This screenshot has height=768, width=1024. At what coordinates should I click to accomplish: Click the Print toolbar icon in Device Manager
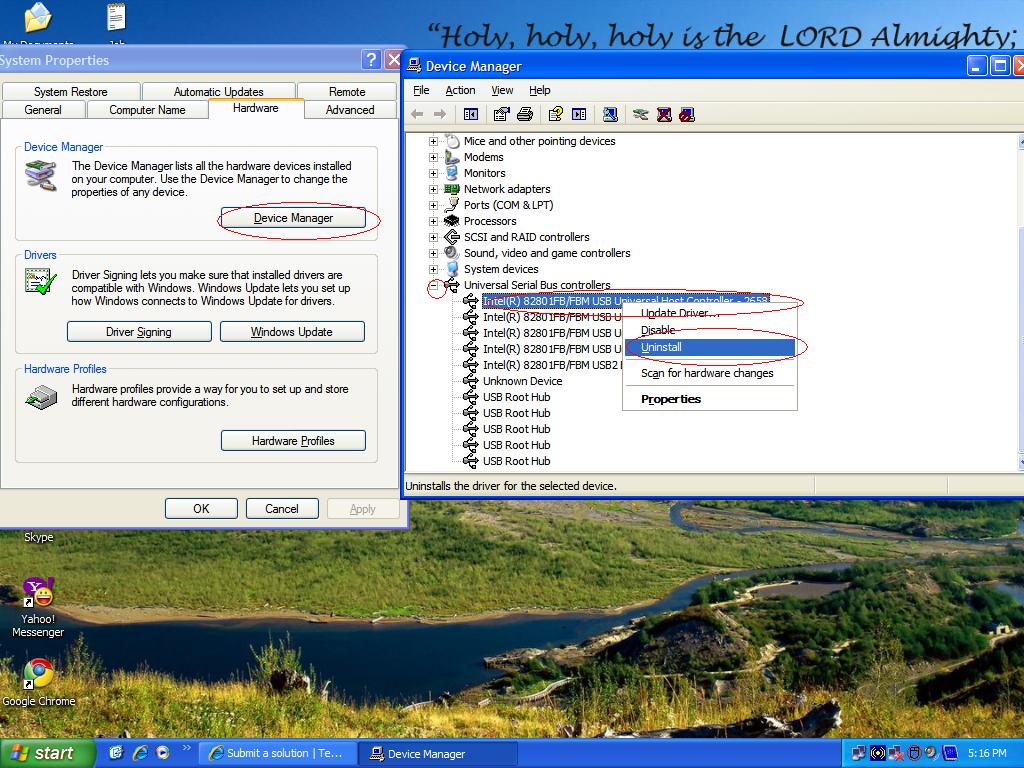tap(524, 114)
